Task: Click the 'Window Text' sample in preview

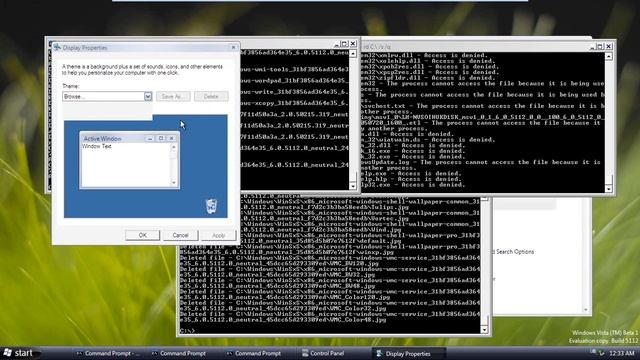Action: point(97,146)
